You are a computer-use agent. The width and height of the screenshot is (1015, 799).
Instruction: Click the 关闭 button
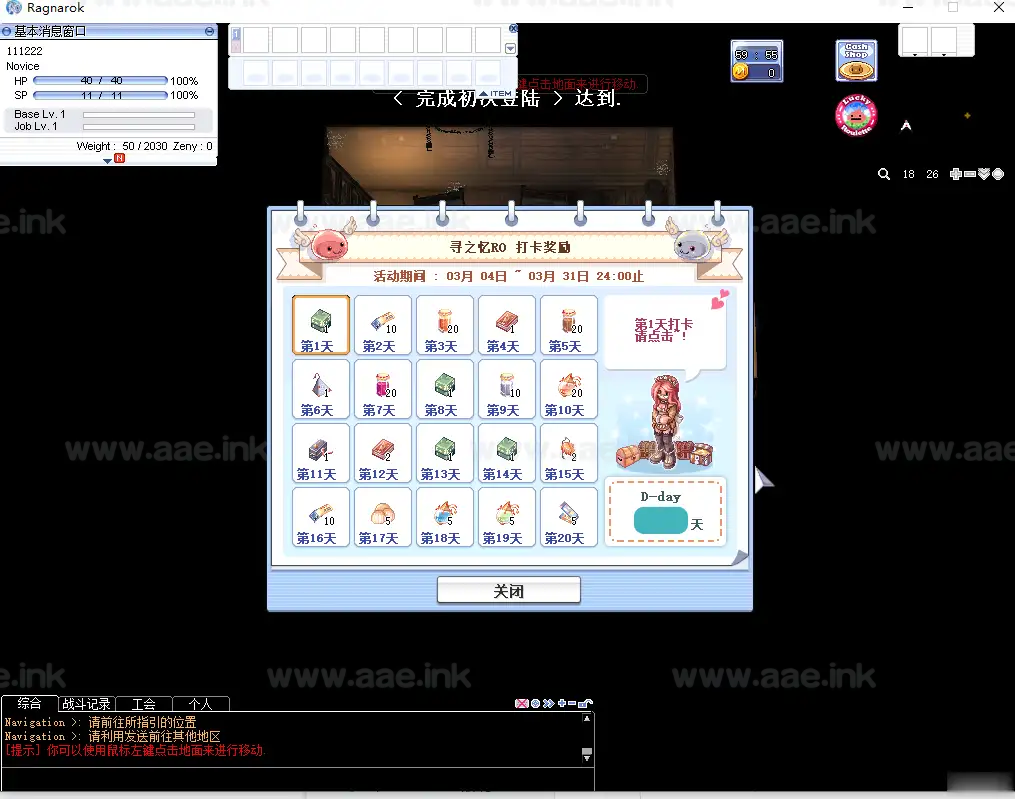pyautogui.click(x=509, y=591)
